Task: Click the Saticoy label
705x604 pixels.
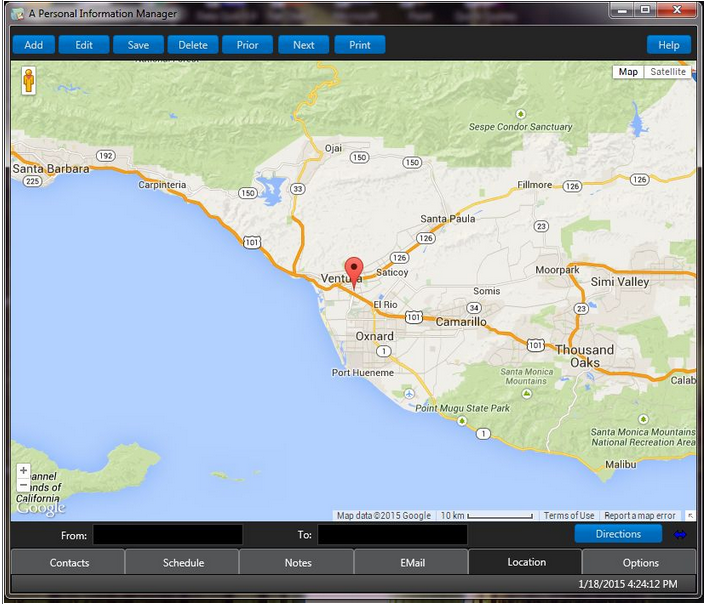Action: [392, 272]
